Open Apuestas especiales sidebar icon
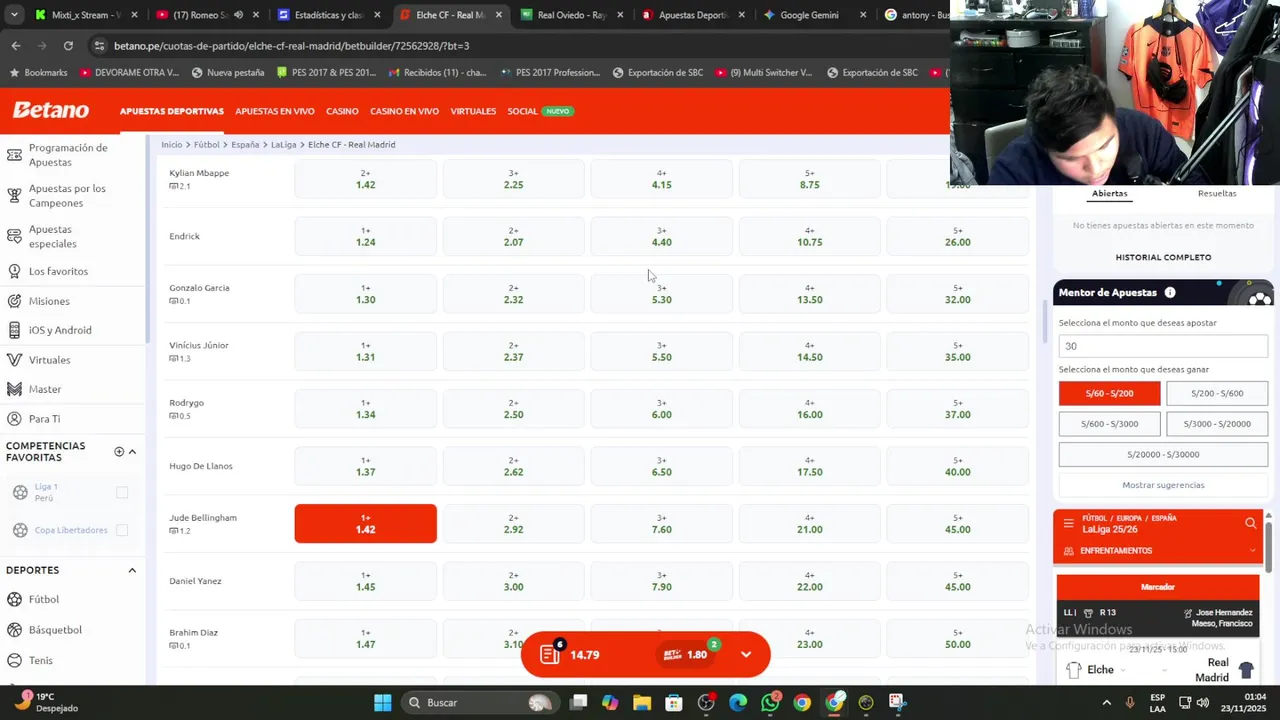 pos(14,237)
